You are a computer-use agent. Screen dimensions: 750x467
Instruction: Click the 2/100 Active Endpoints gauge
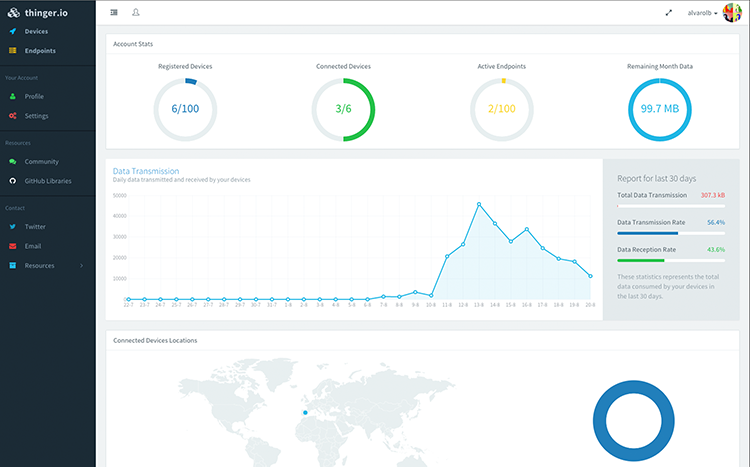click(502, 110)
